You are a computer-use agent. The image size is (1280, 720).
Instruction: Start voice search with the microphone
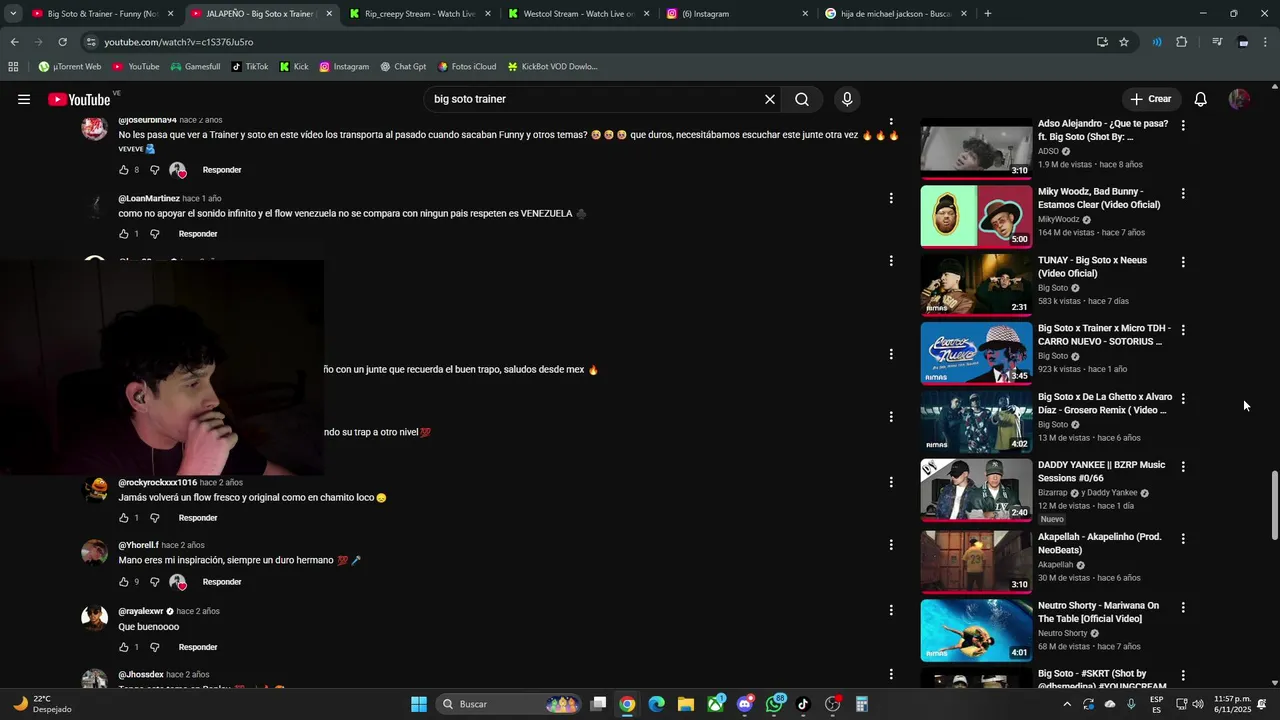point(847,99)
